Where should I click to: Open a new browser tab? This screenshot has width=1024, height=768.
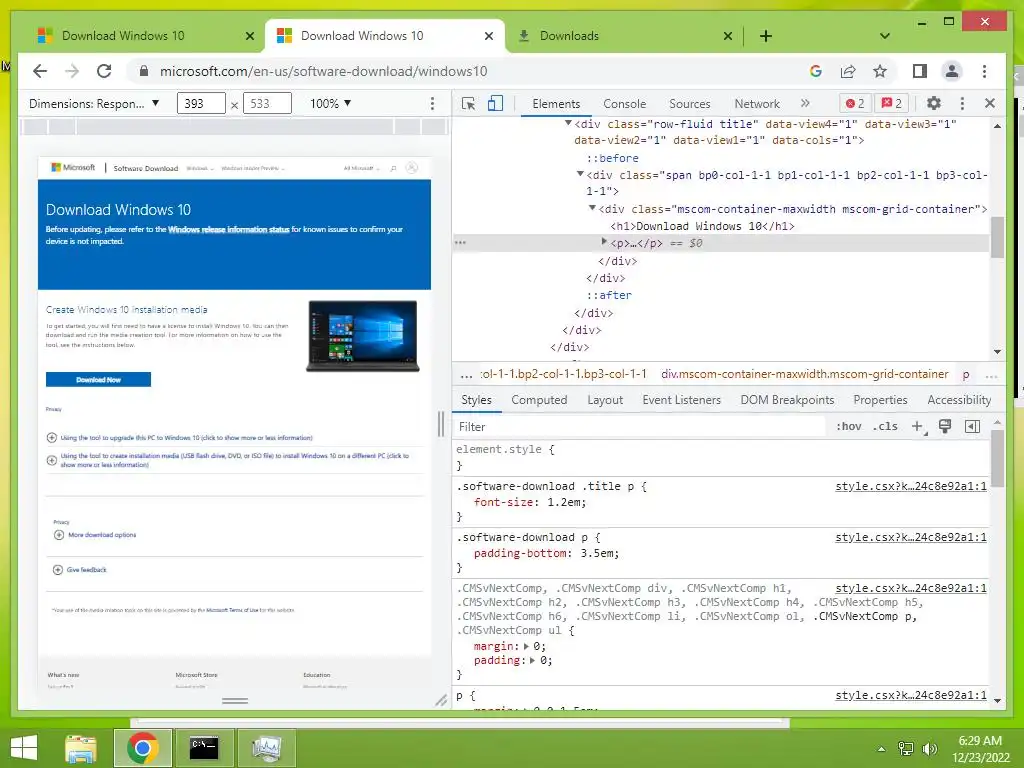(765, 36)
